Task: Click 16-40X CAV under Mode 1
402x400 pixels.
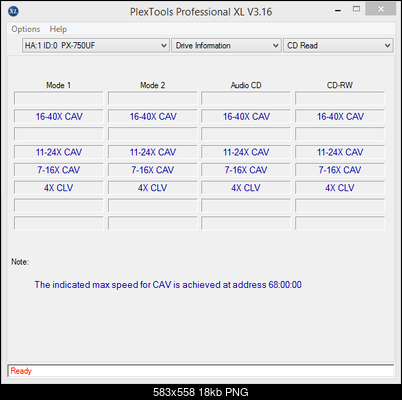Action: pyautogui.click(x=59, y=117)
